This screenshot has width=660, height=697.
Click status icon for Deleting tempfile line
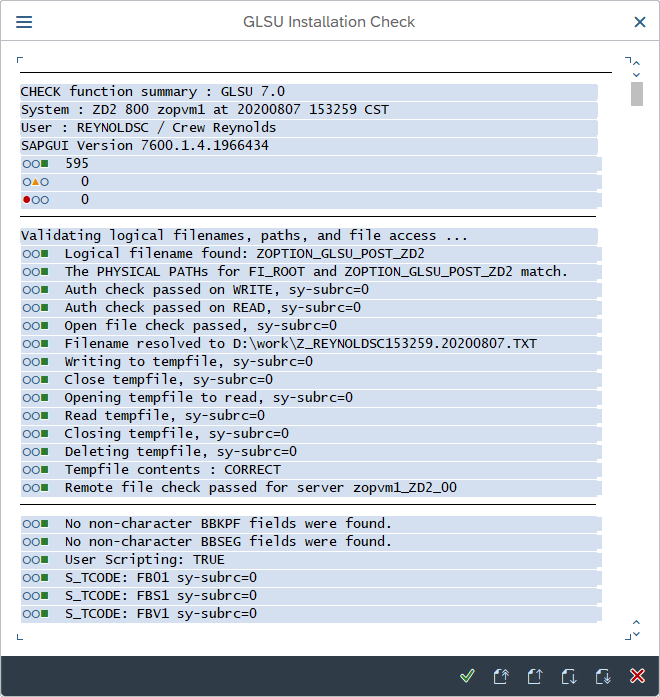(36, 452)
